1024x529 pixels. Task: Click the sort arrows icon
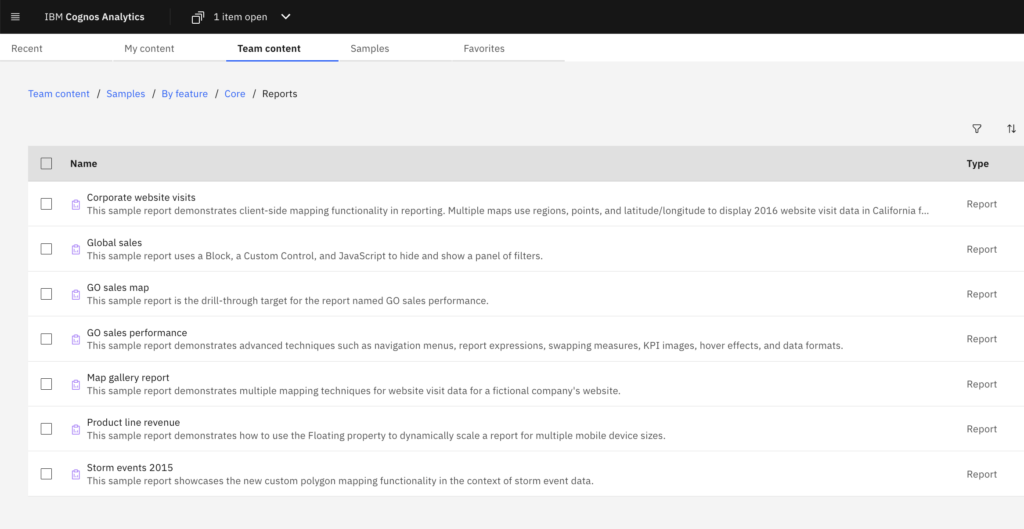click(x=1011, y=129)
